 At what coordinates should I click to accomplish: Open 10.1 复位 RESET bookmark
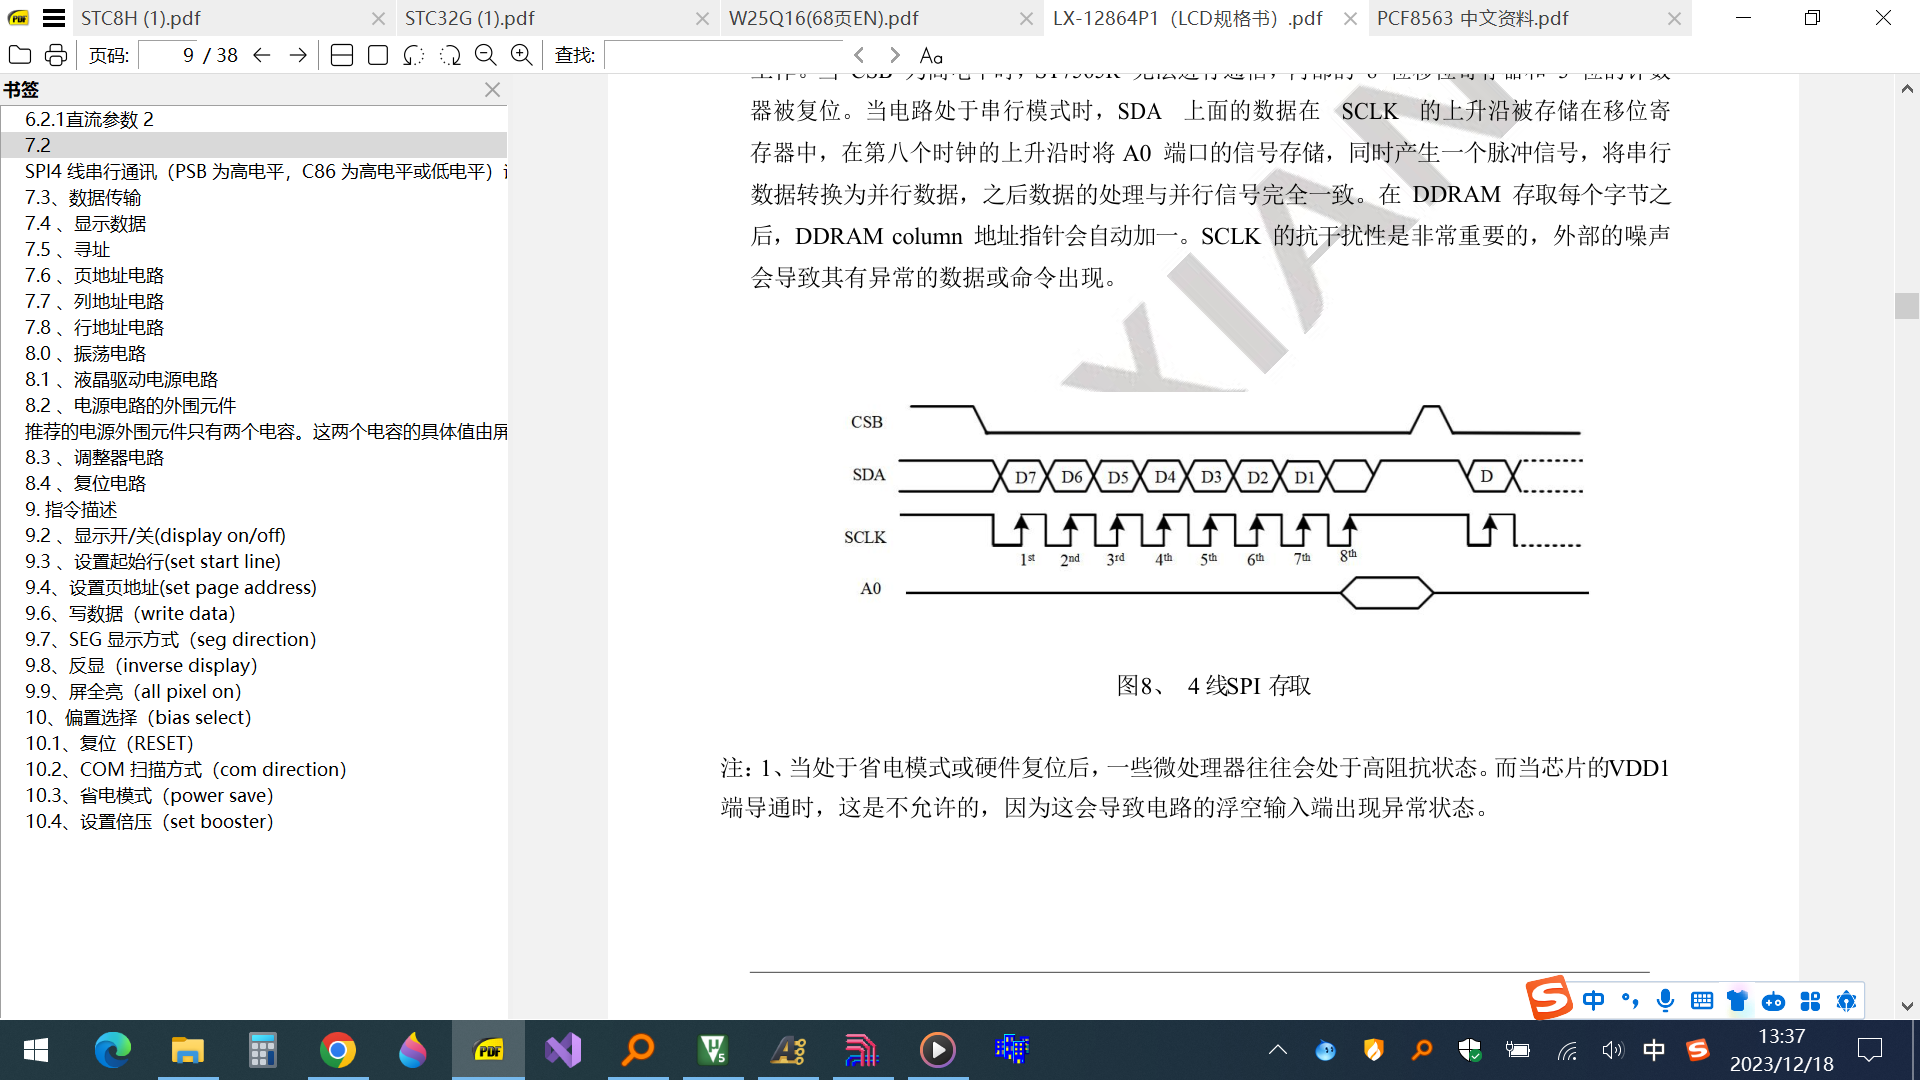click(x=254, y=743)
